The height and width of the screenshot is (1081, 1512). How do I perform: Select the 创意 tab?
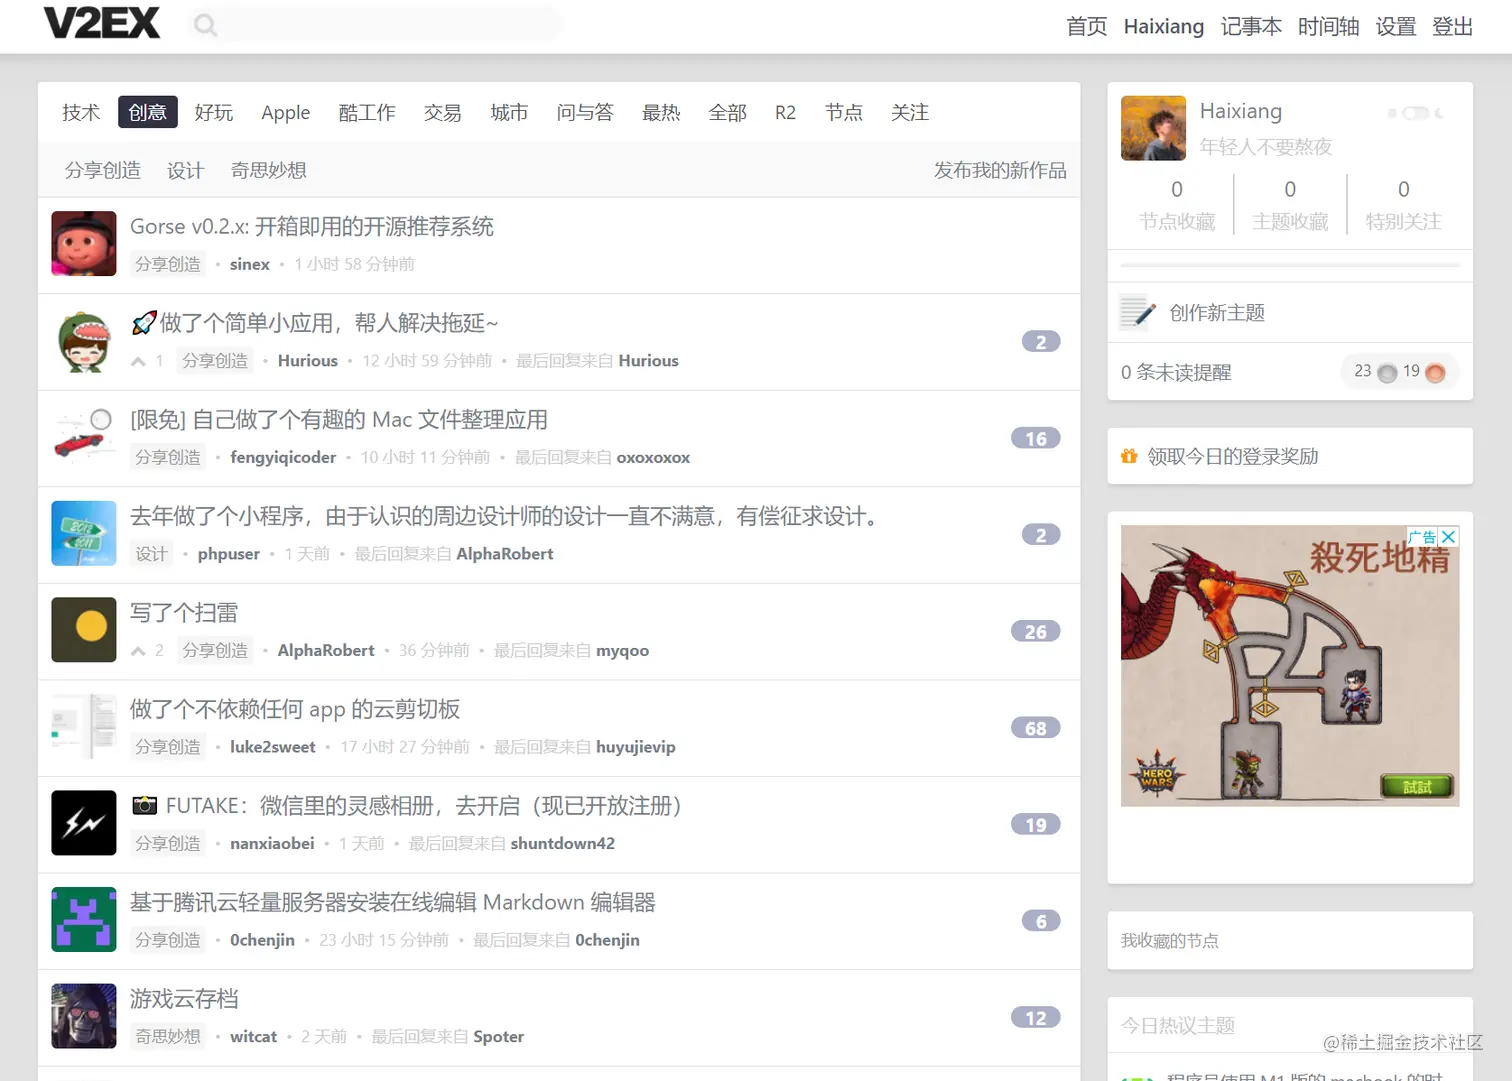pos(147,112)
